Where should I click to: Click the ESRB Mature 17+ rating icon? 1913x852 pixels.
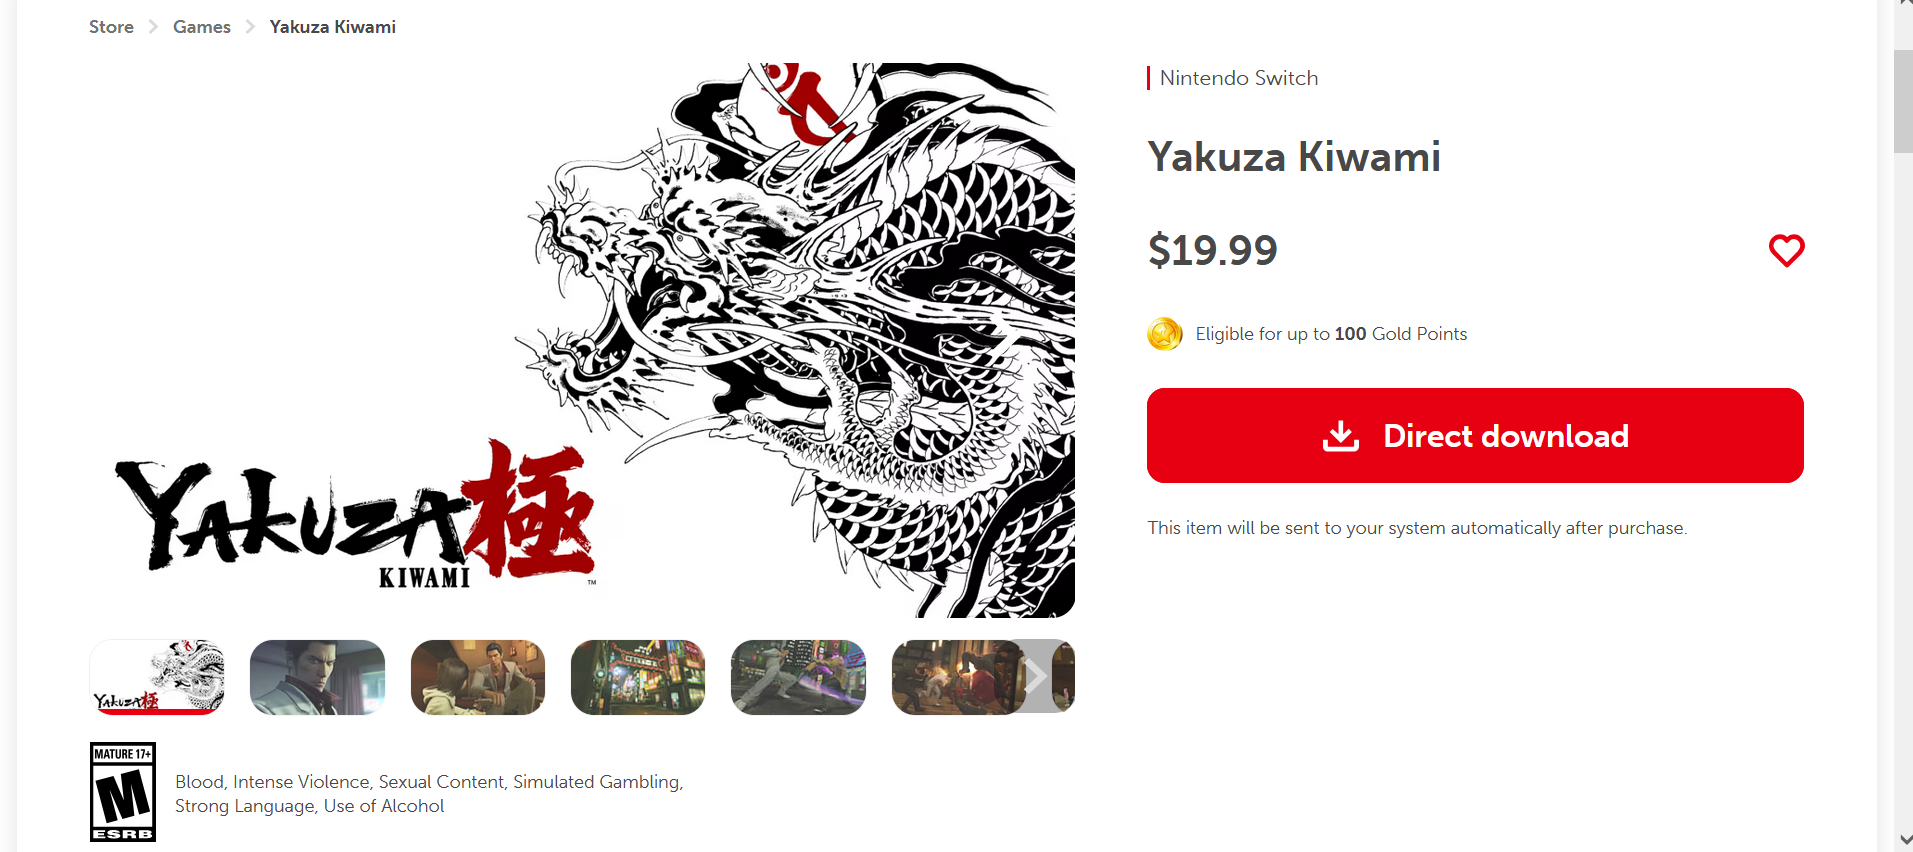[x=123, y=792]
